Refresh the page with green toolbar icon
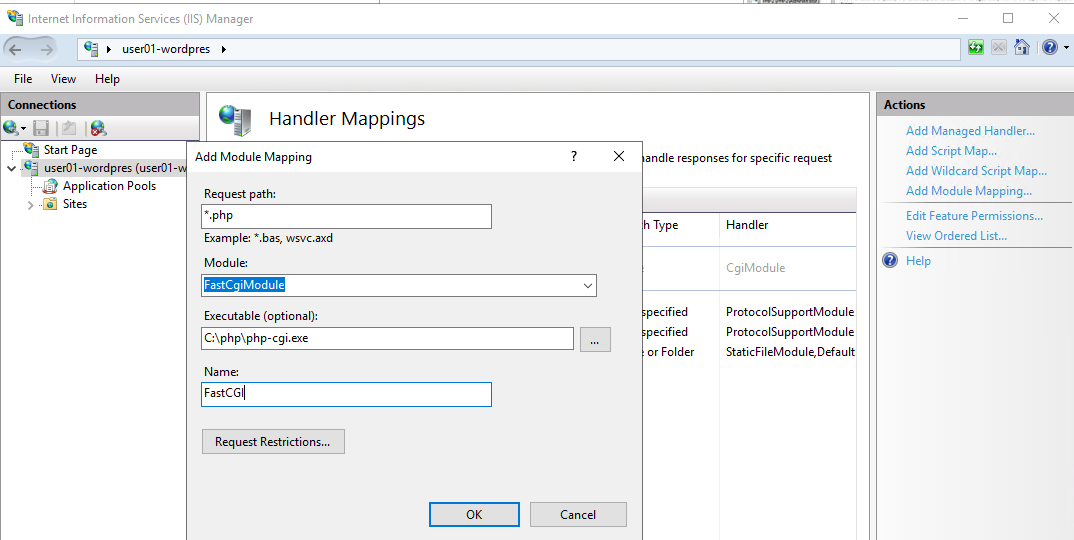This screenshot has height=540, width=1074. point(976,47)
